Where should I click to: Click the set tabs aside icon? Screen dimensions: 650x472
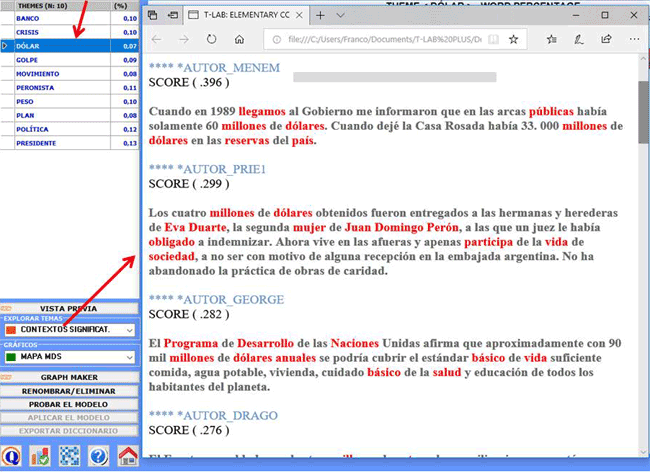pyautogui.click(x=172, y=15)
